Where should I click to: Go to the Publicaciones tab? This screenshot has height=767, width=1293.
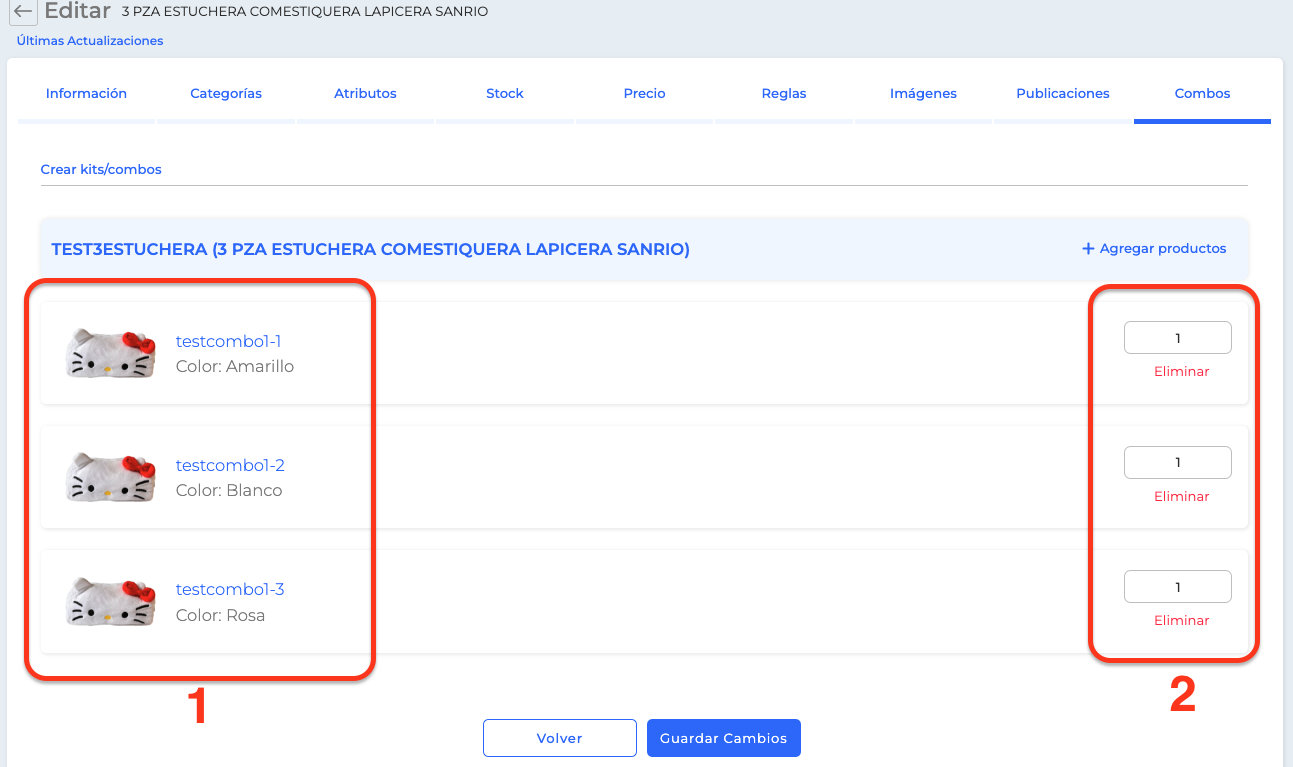click(x=1063, y=93)
